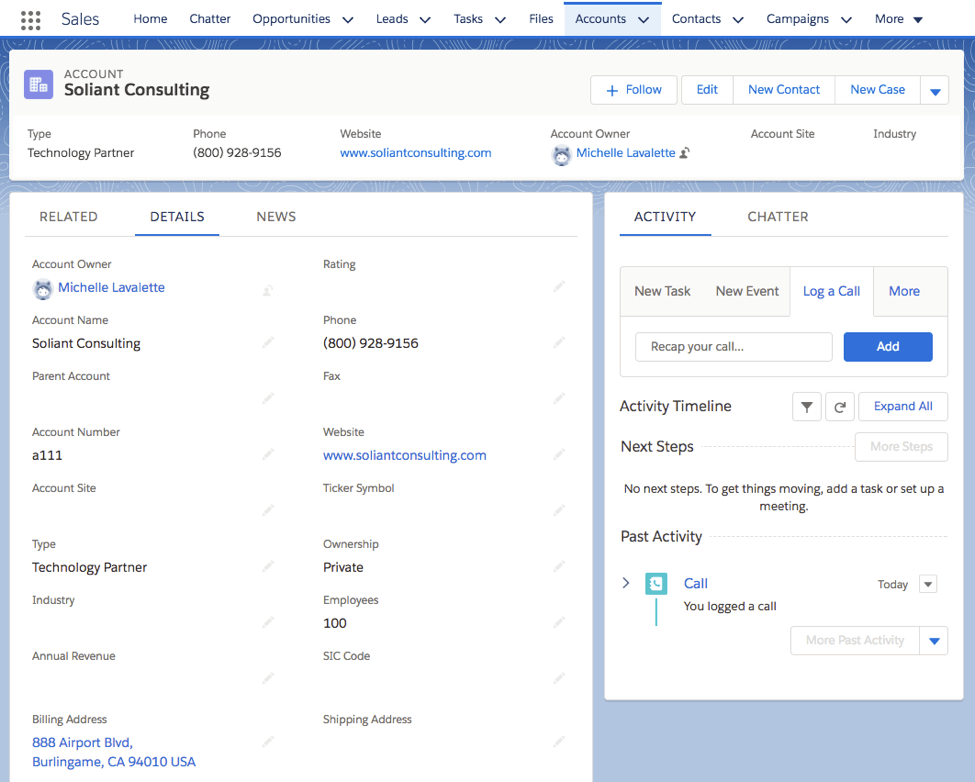Open the Opportunities navigation dropdown
This screenshot has height=782, width=975.
pos(347,18)
